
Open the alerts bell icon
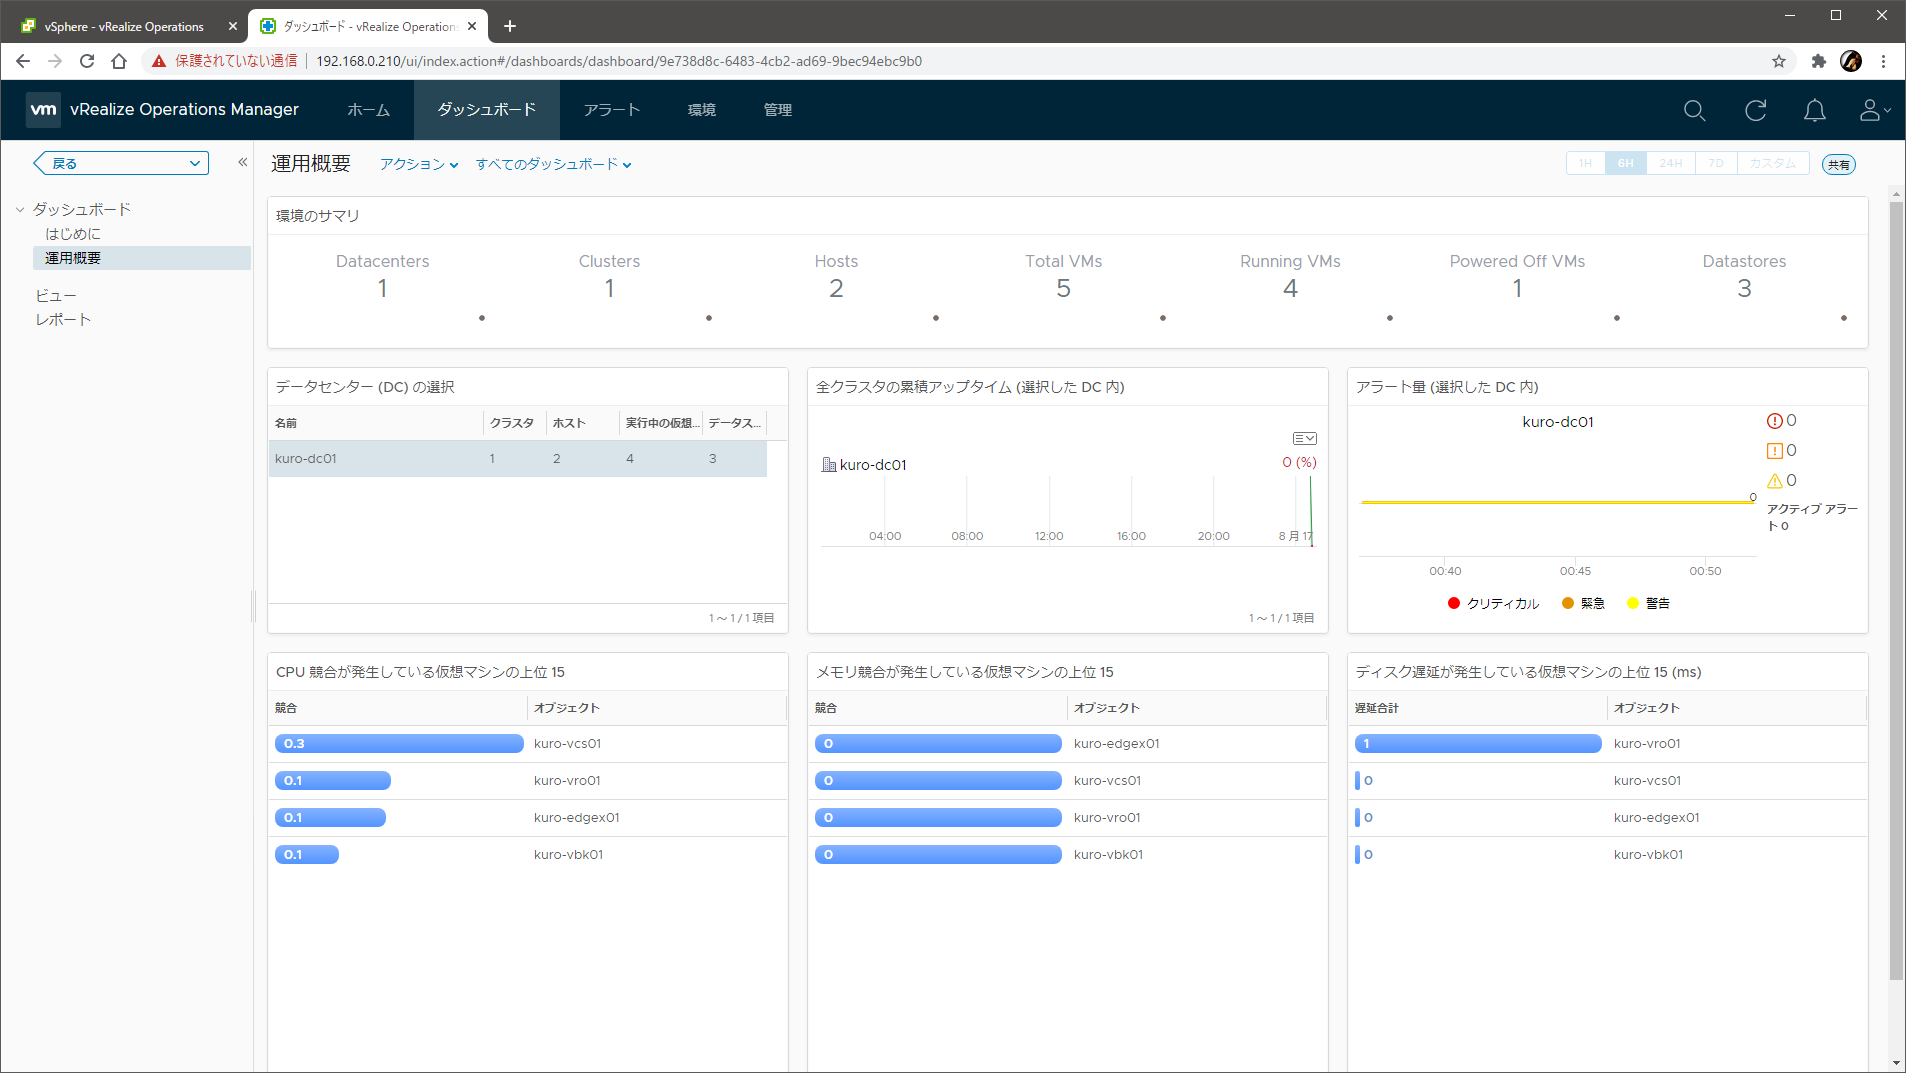[x=1814, y=110]
